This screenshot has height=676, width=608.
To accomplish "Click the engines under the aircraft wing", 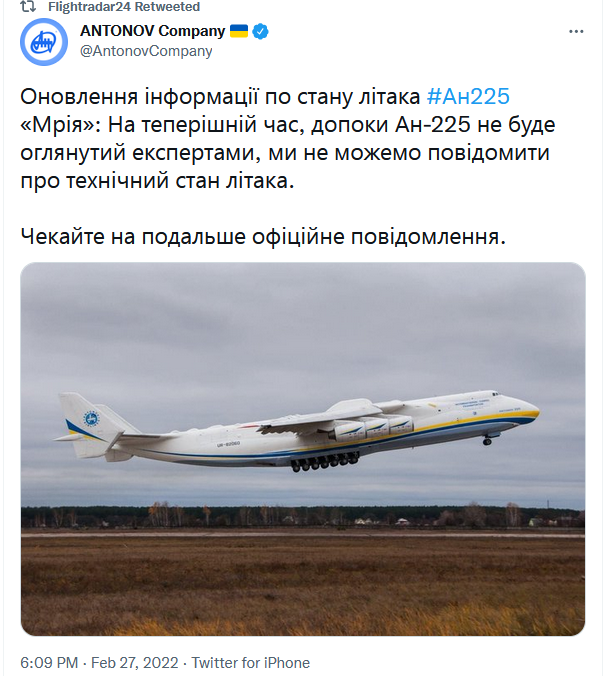I will [x=372, y=429].
